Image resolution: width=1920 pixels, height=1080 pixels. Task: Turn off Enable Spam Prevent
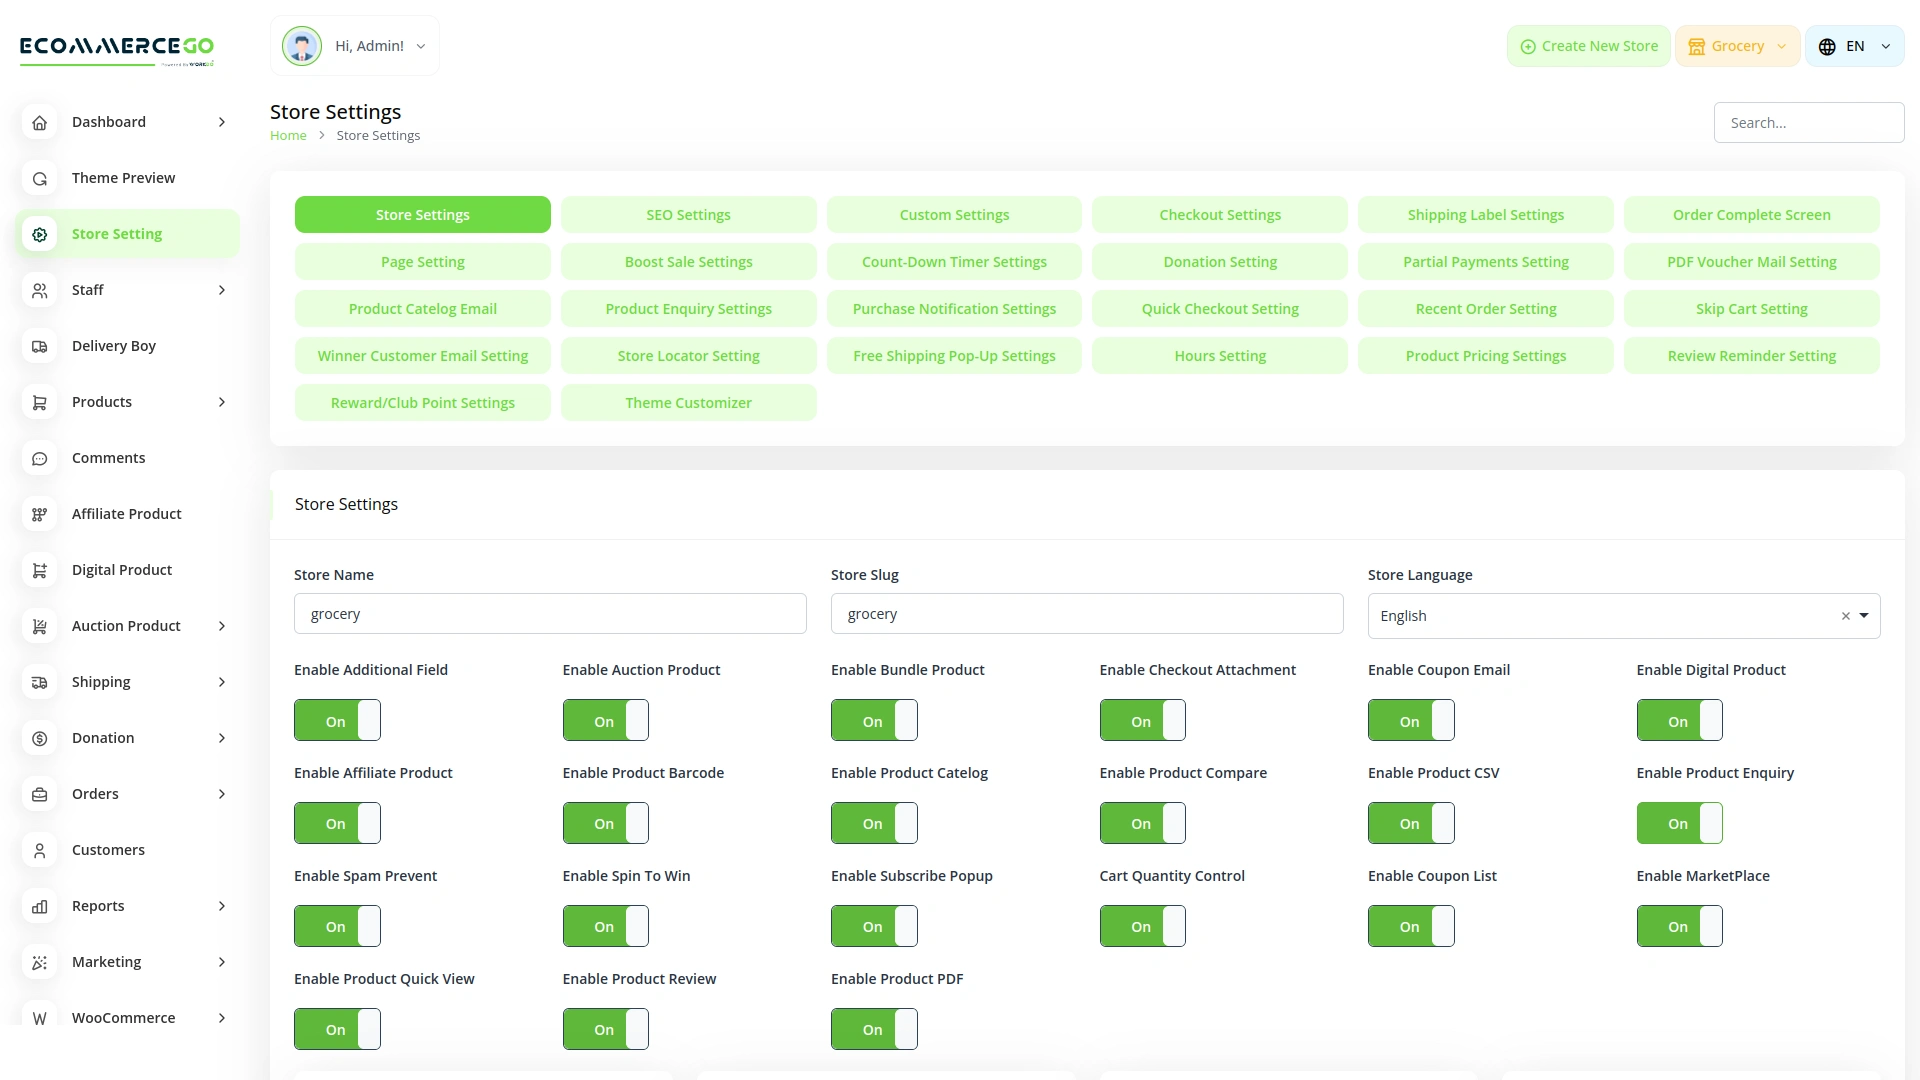337,925
